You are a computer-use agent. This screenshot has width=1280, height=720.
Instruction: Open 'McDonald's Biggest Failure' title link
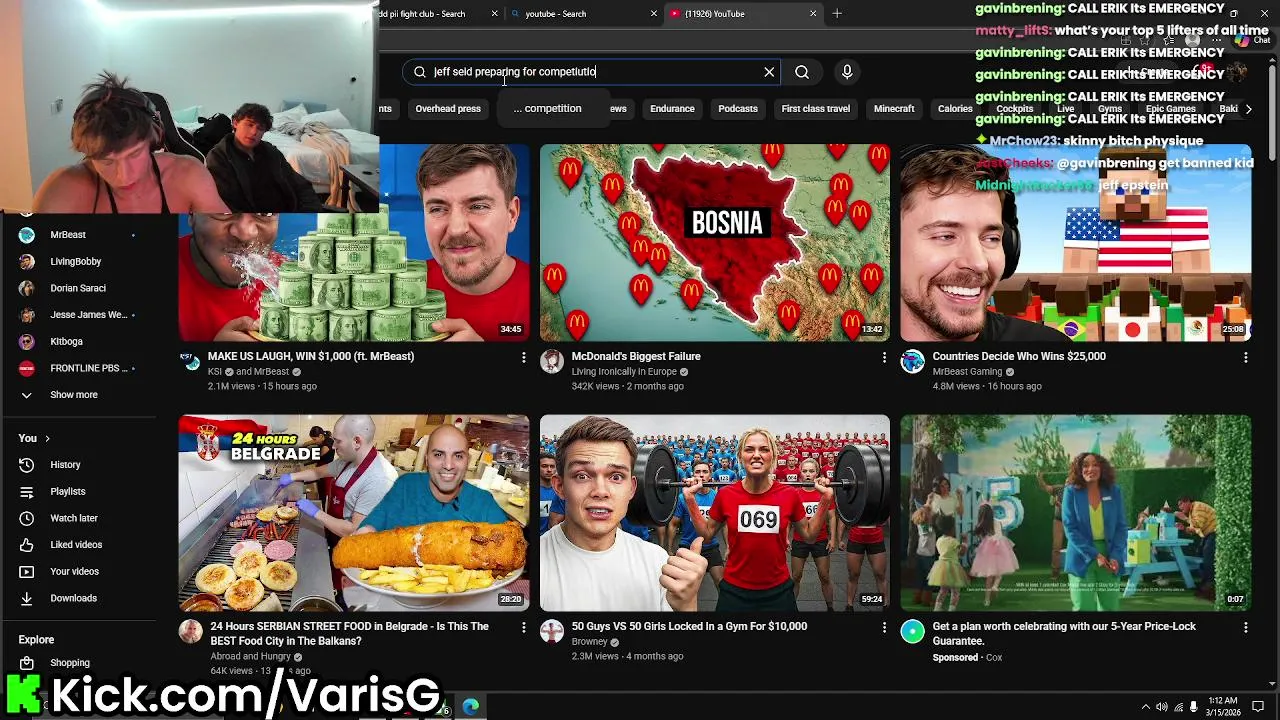point(636,356)
